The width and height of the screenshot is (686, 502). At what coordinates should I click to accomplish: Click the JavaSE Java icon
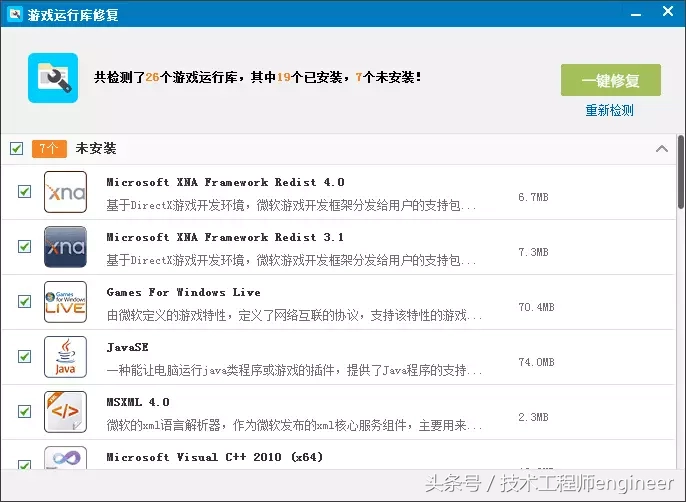click(x=66, y=357)
